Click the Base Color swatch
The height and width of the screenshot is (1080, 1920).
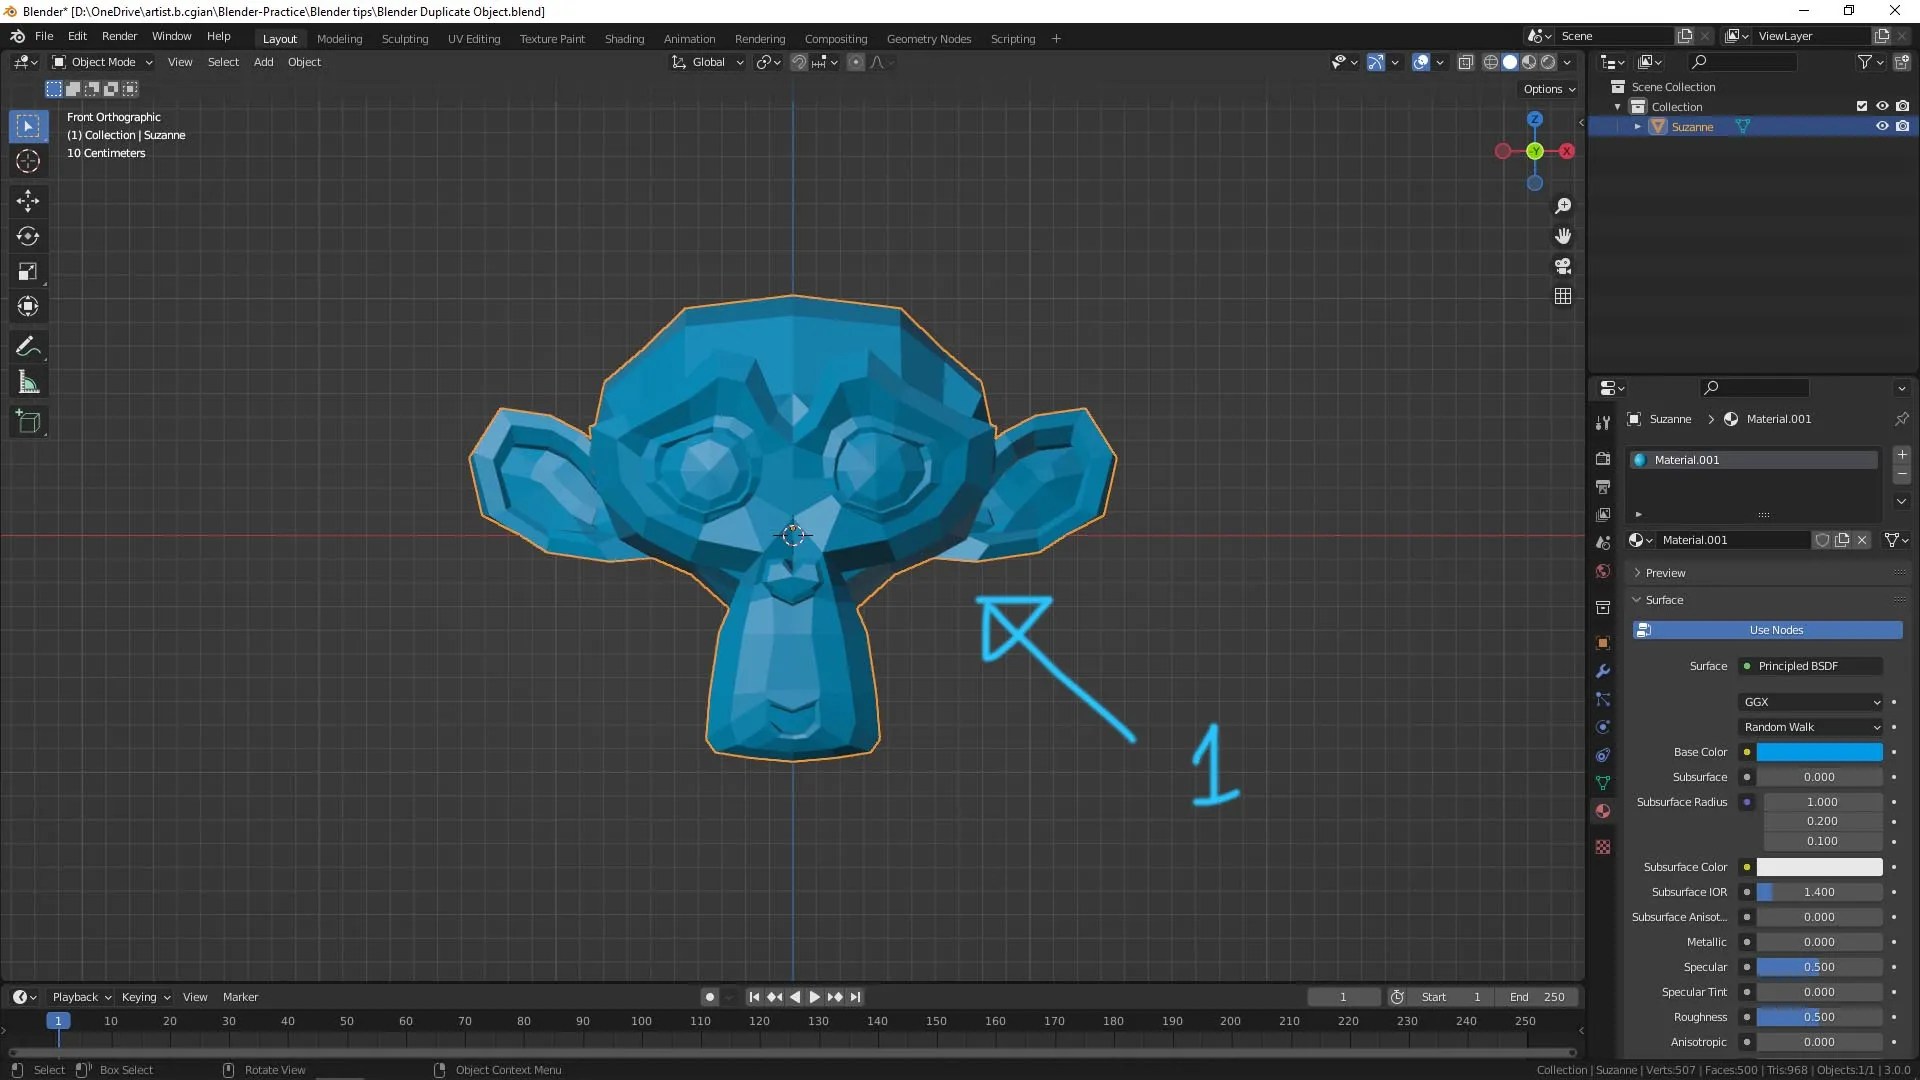click(x=1818, y=752)
